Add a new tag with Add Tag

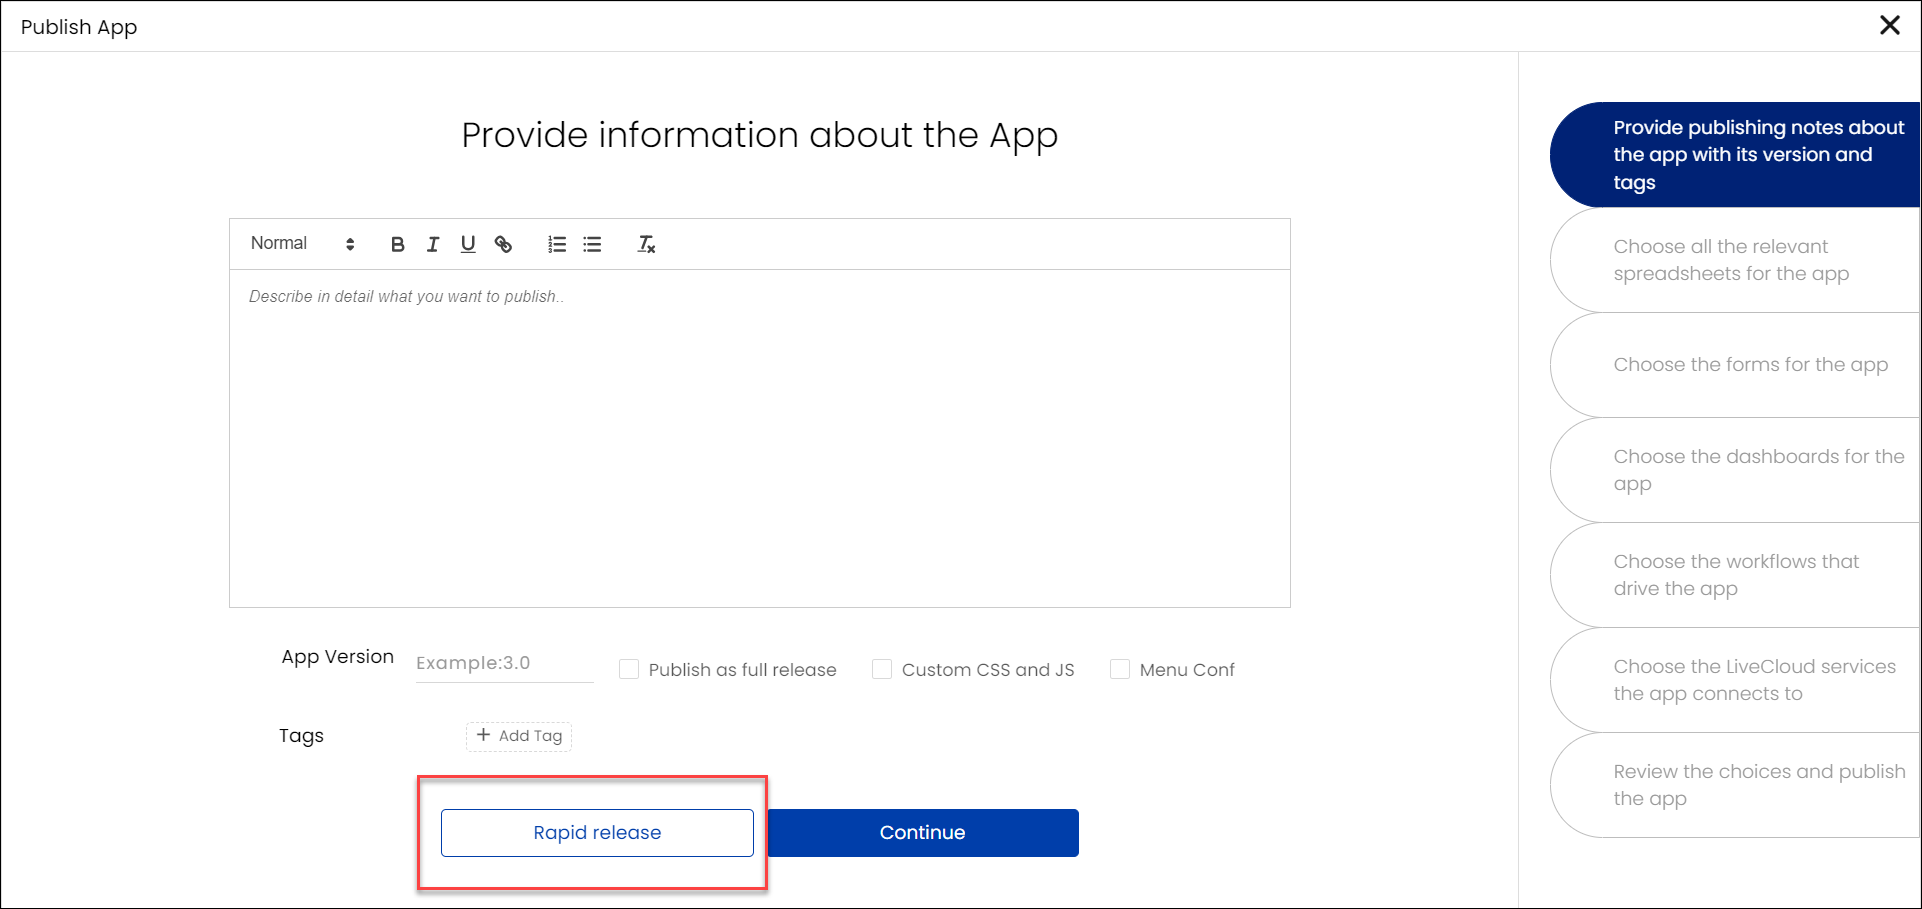pyautogui.click(x=519, y=736)
